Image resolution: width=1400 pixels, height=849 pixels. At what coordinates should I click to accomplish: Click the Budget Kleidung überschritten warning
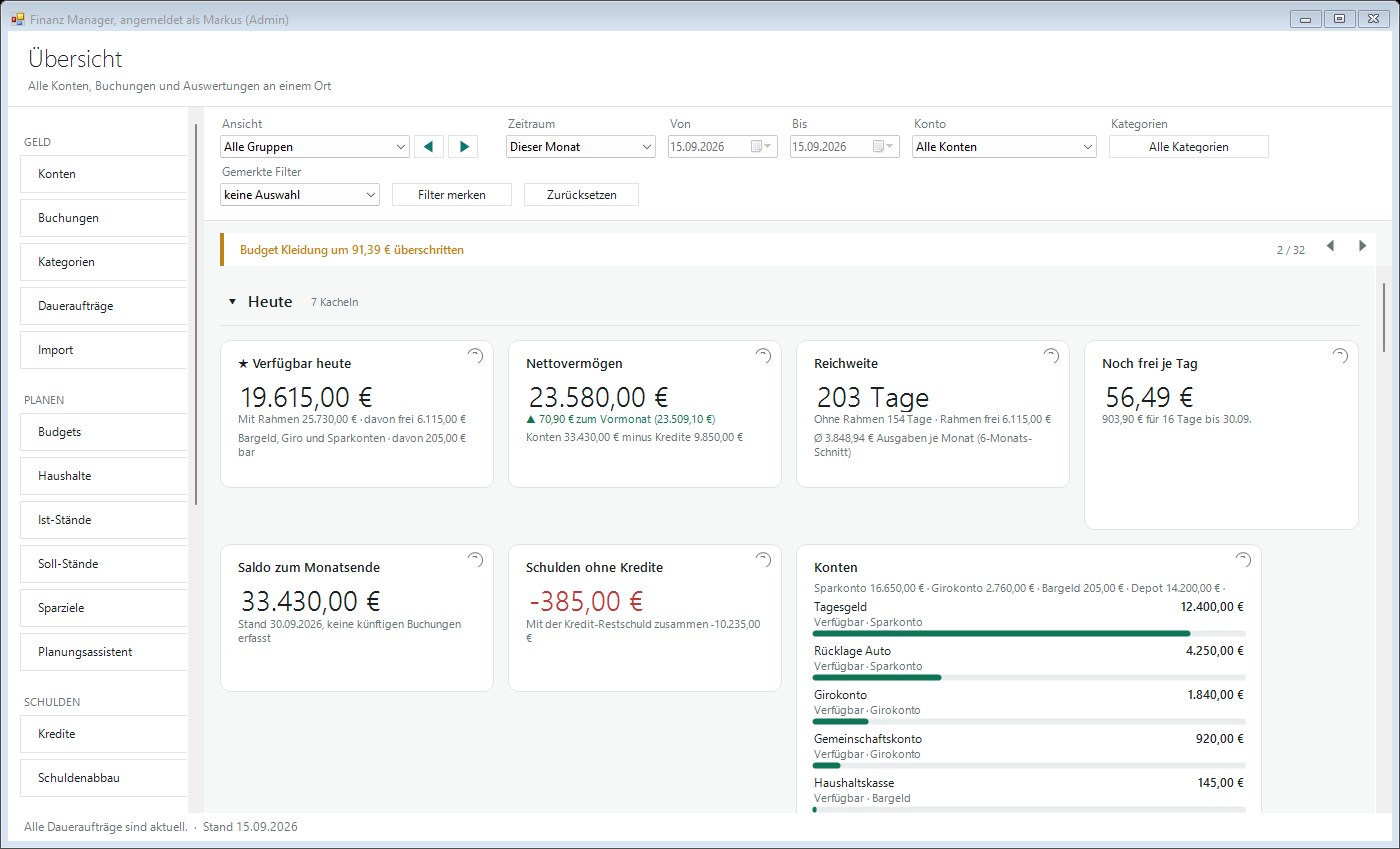(x=352, y=250)
